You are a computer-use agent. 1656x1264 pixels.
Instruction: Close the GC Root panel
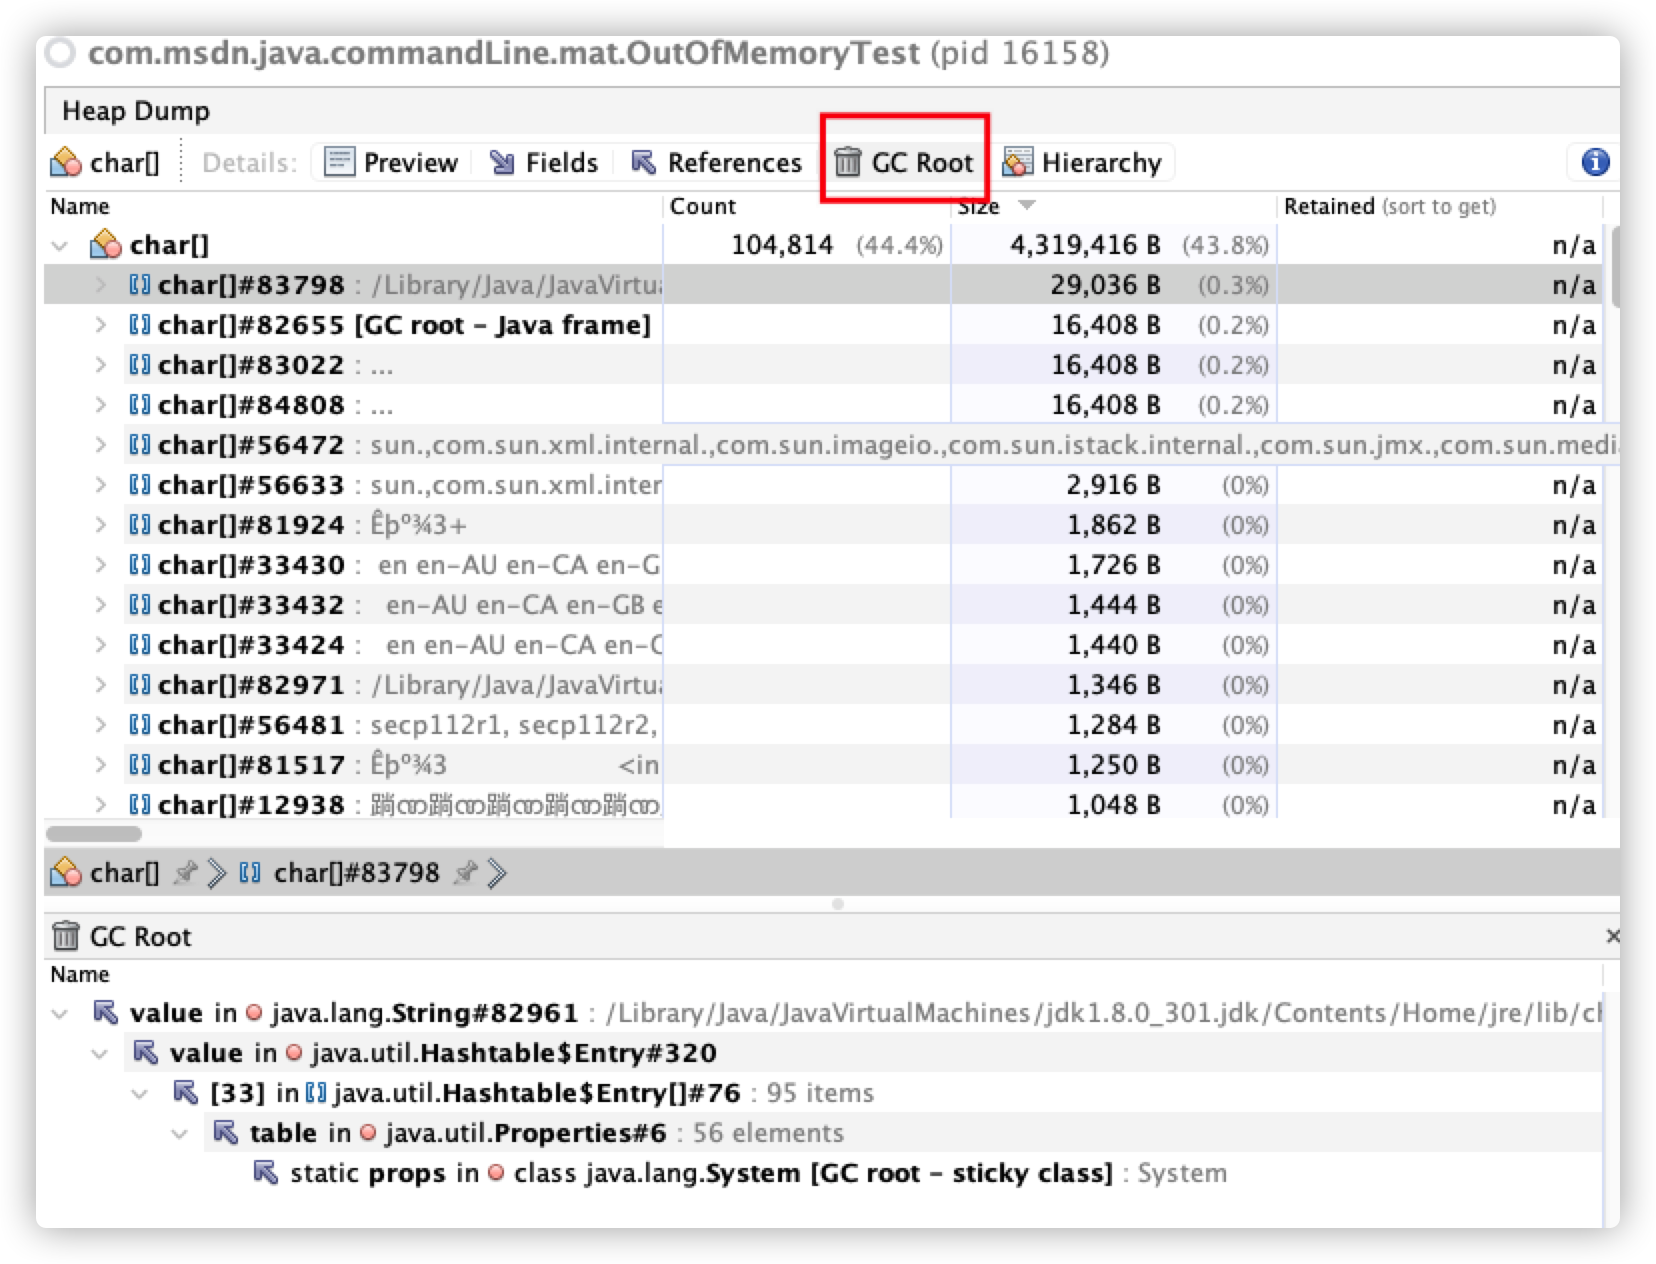(x=1613, y=936)
